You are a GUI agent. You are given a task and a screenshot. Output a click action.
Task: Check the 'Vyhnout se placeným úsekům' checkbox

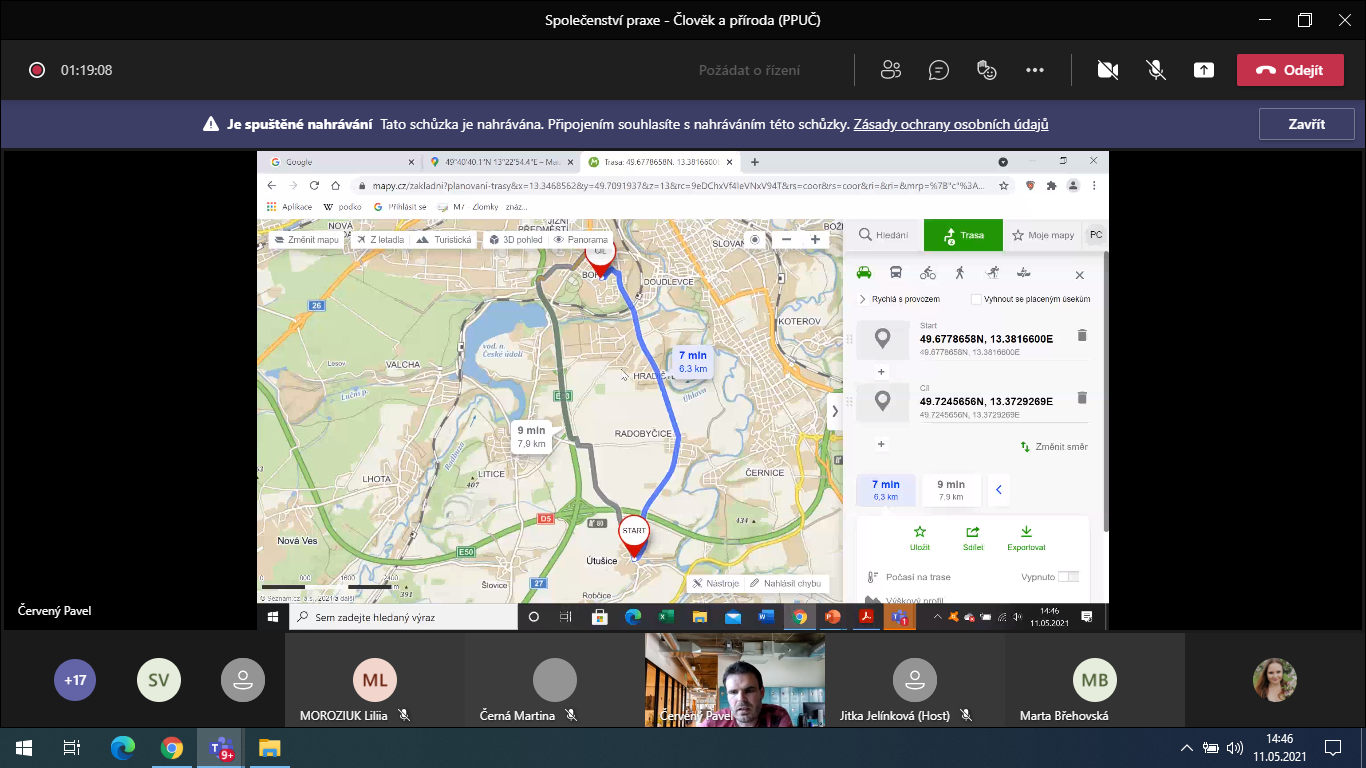pyautogui.click(x=976, y=299)
